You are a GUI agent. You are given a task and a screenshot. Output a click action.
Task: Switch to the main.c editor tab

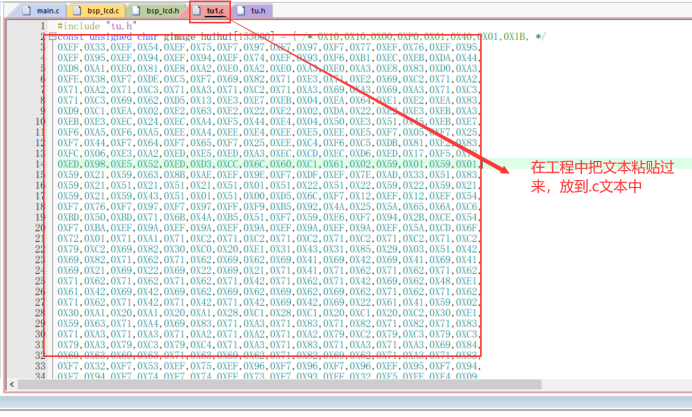point(41,11)
